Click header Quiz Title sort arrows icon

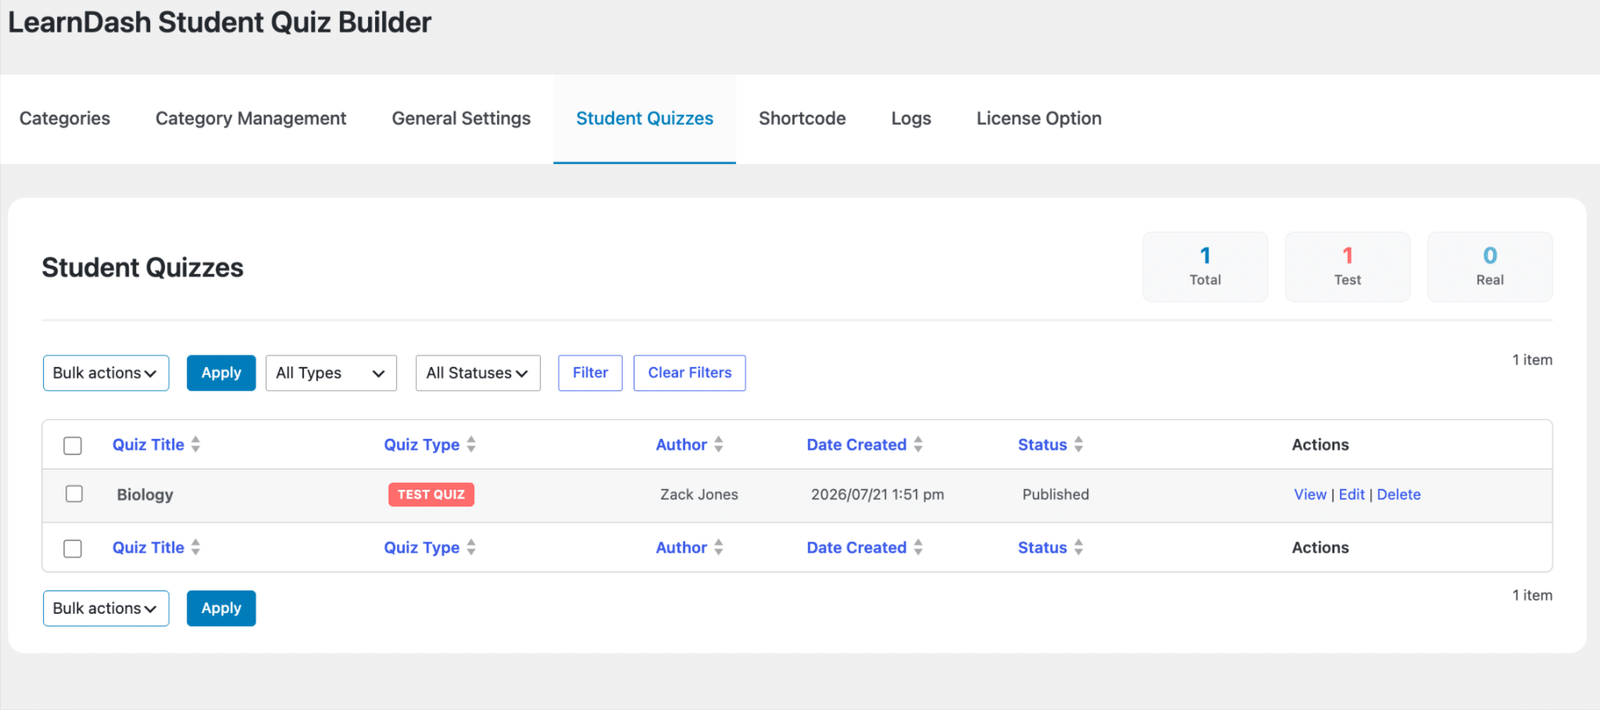196,445
